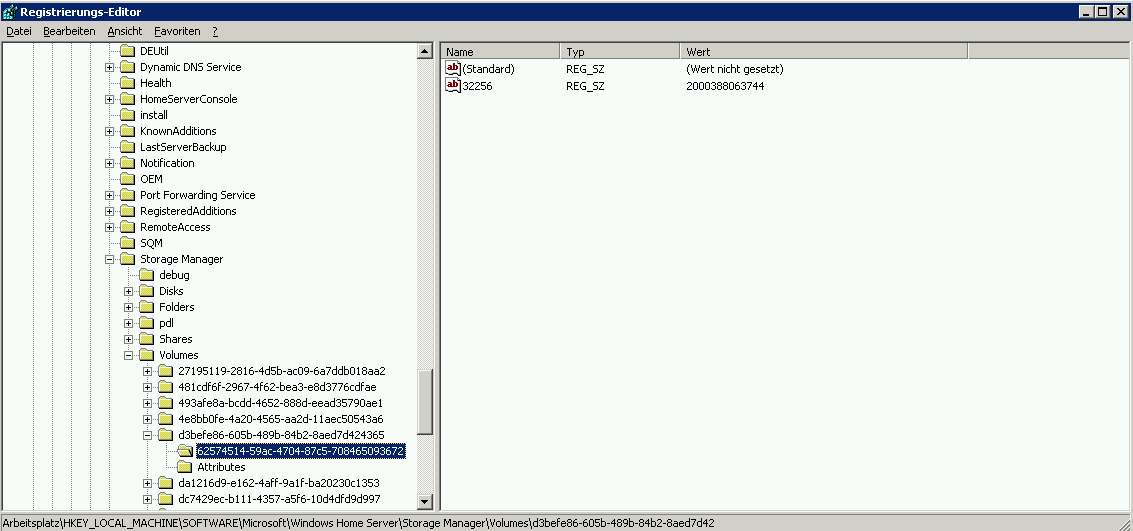
Task: Click the tree scrollbar up arrow
Action: (425, 51)
